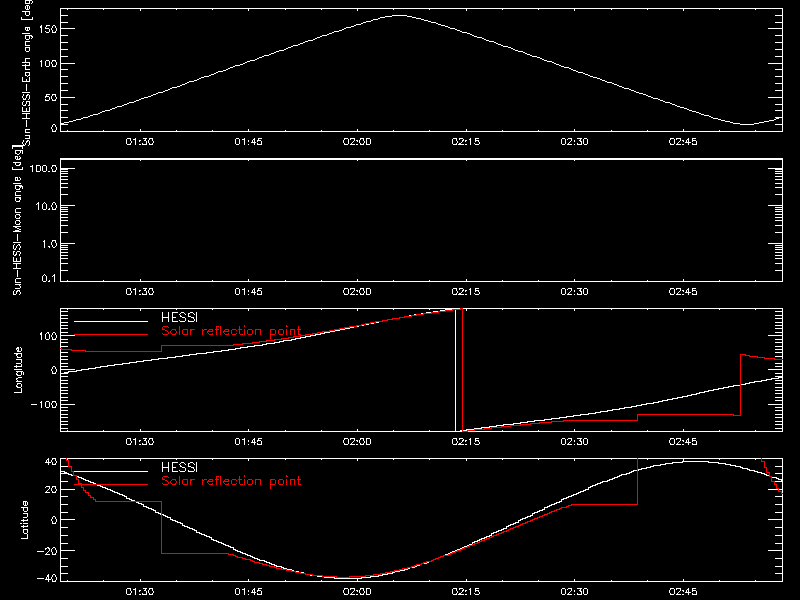Viewport: 800px width, 600px height.
Task: Click 02:00 under the Moon angle plot
Action: (x=357, y=292)
